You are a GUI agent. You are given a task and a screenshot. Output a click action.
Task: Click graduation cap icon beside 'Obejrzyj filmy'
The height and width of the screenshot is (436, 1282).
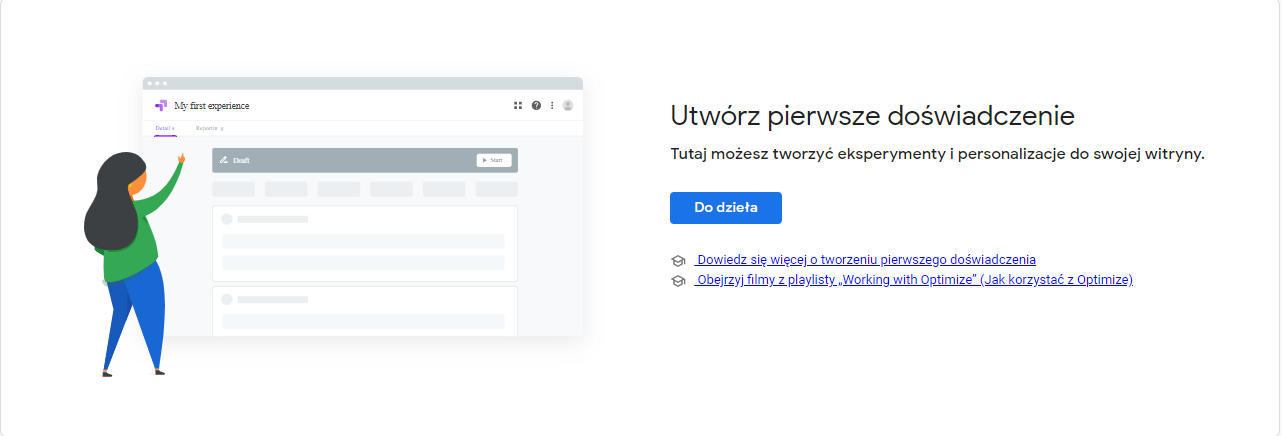pos(678,281)
